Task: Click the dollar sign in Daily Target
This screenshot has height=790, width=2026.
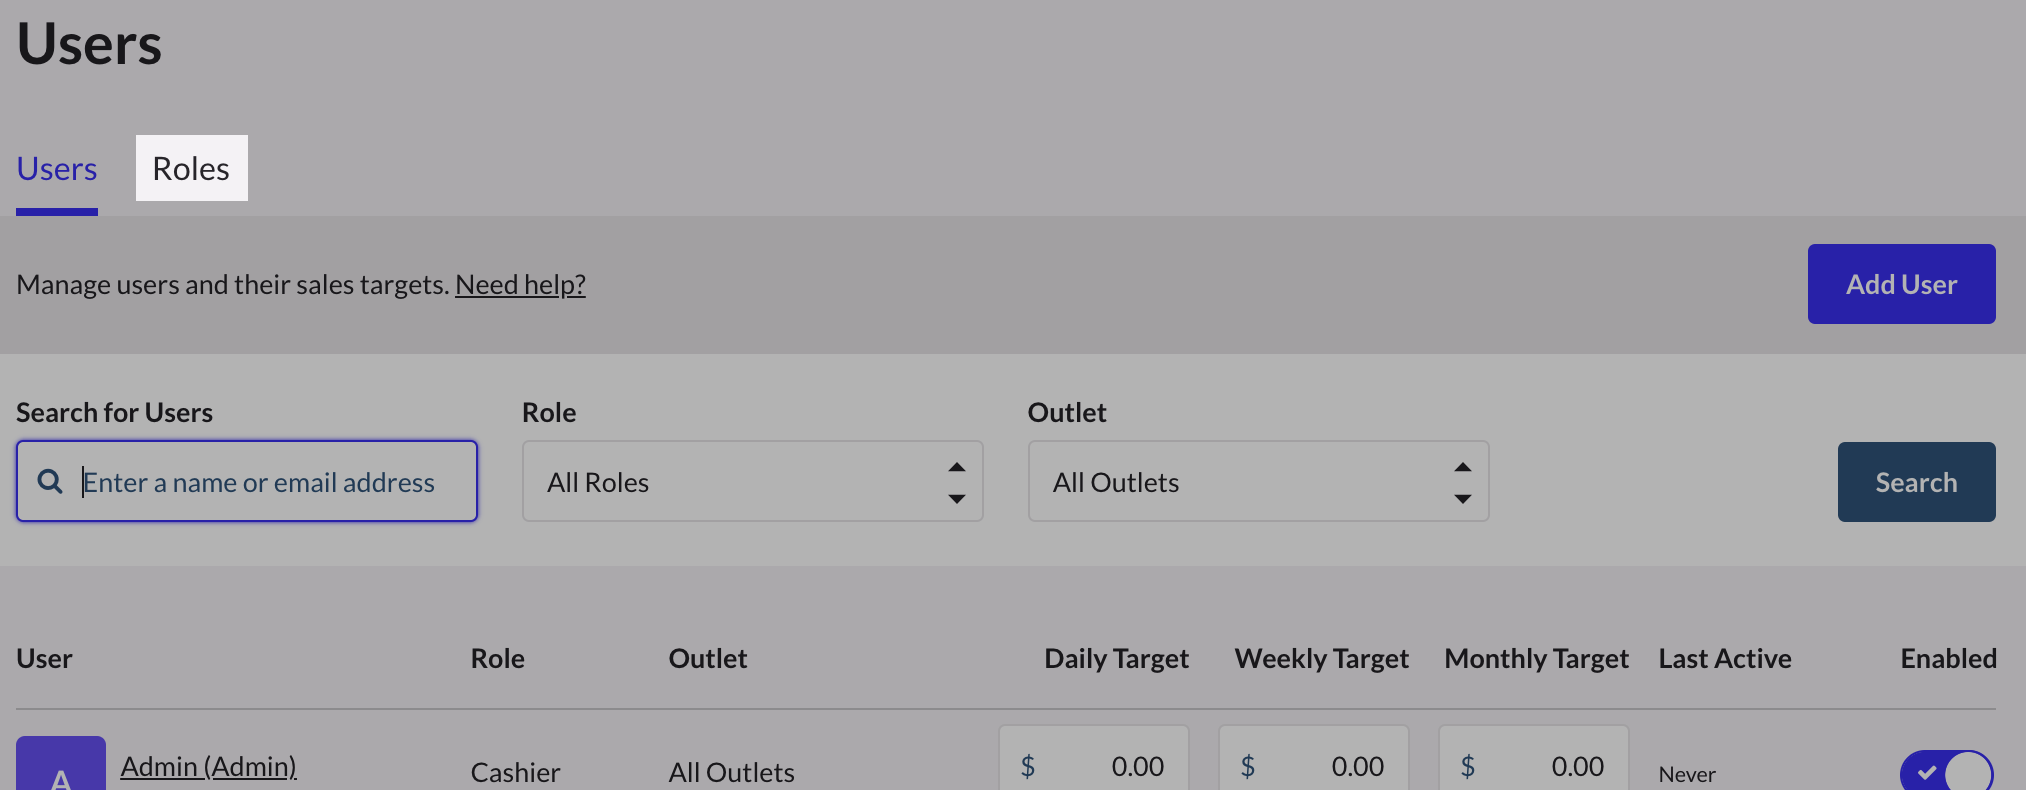Action: coord(1028,767)
